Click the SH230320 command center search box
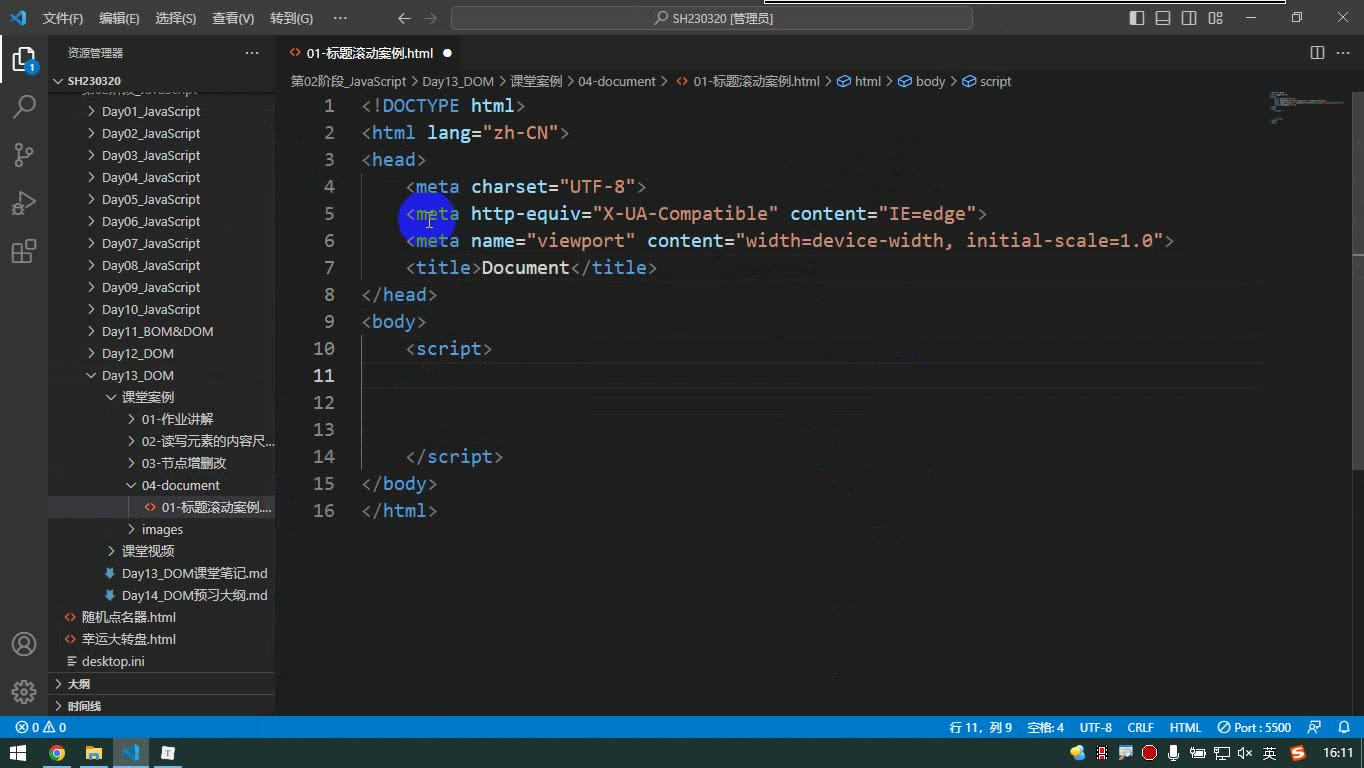Screen dimensions: 1364x768 [712, 18]
